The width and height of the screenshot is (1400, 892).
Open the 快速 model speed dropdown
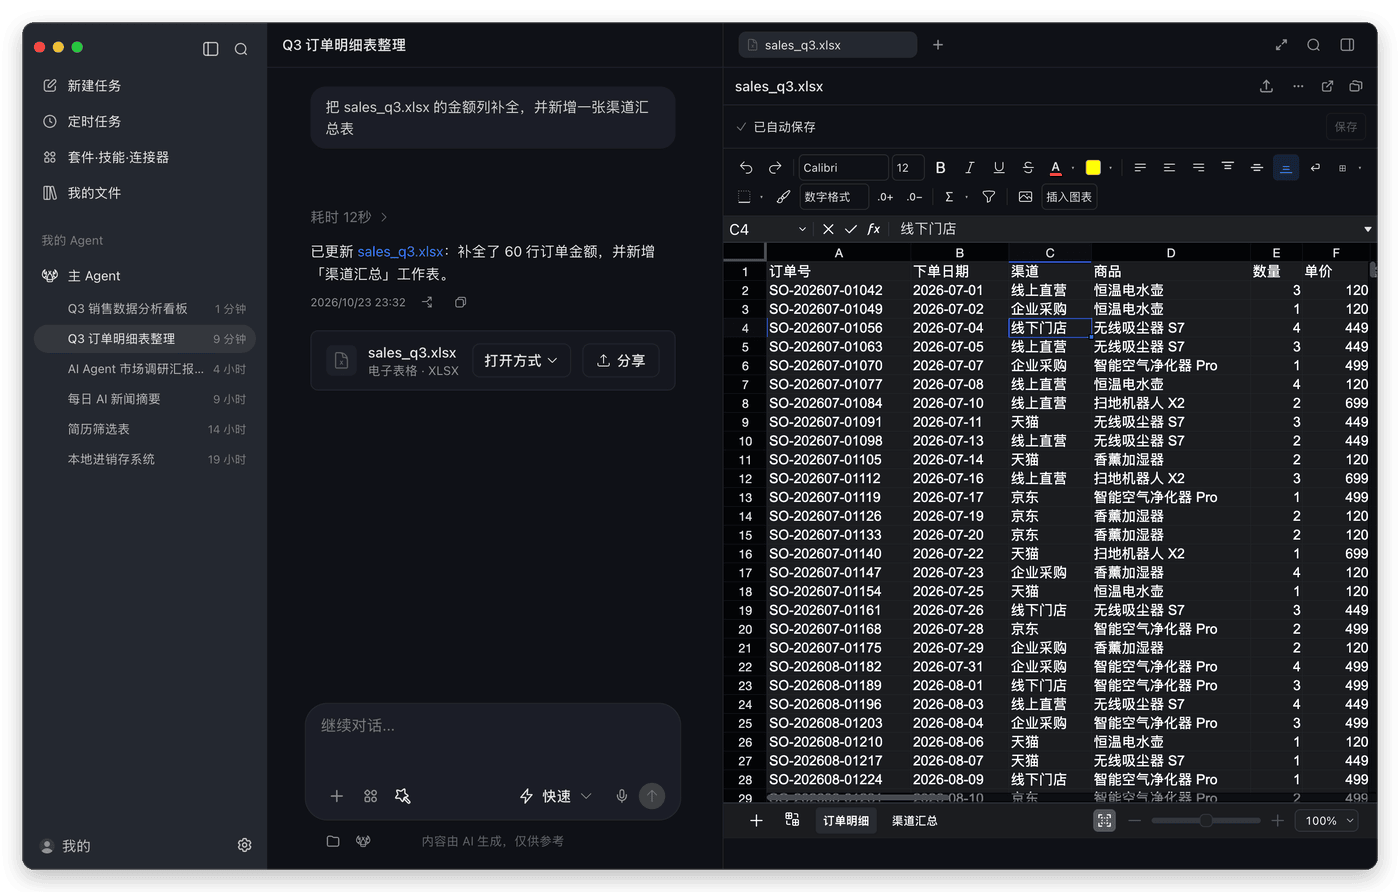pyautogui.click(x=556, y=796)
